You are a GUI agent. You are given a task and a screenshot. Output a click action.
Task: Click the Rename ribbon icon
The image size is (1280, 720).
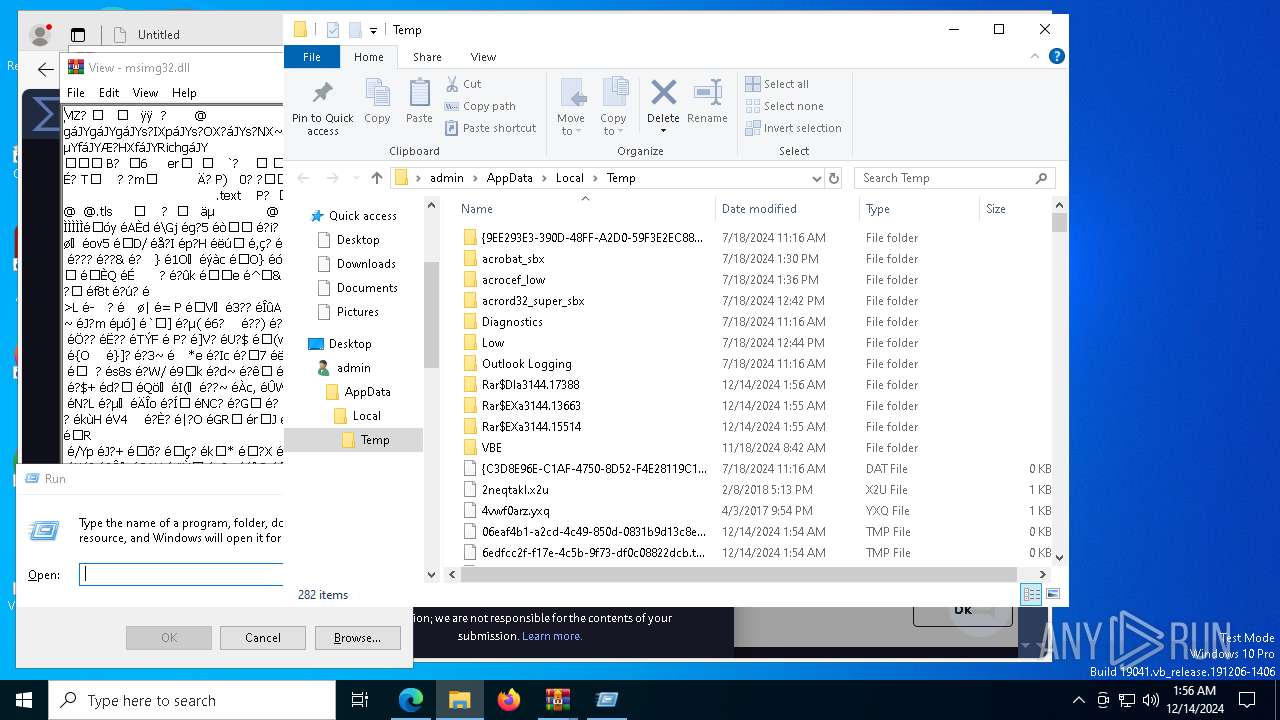(707, 102)
